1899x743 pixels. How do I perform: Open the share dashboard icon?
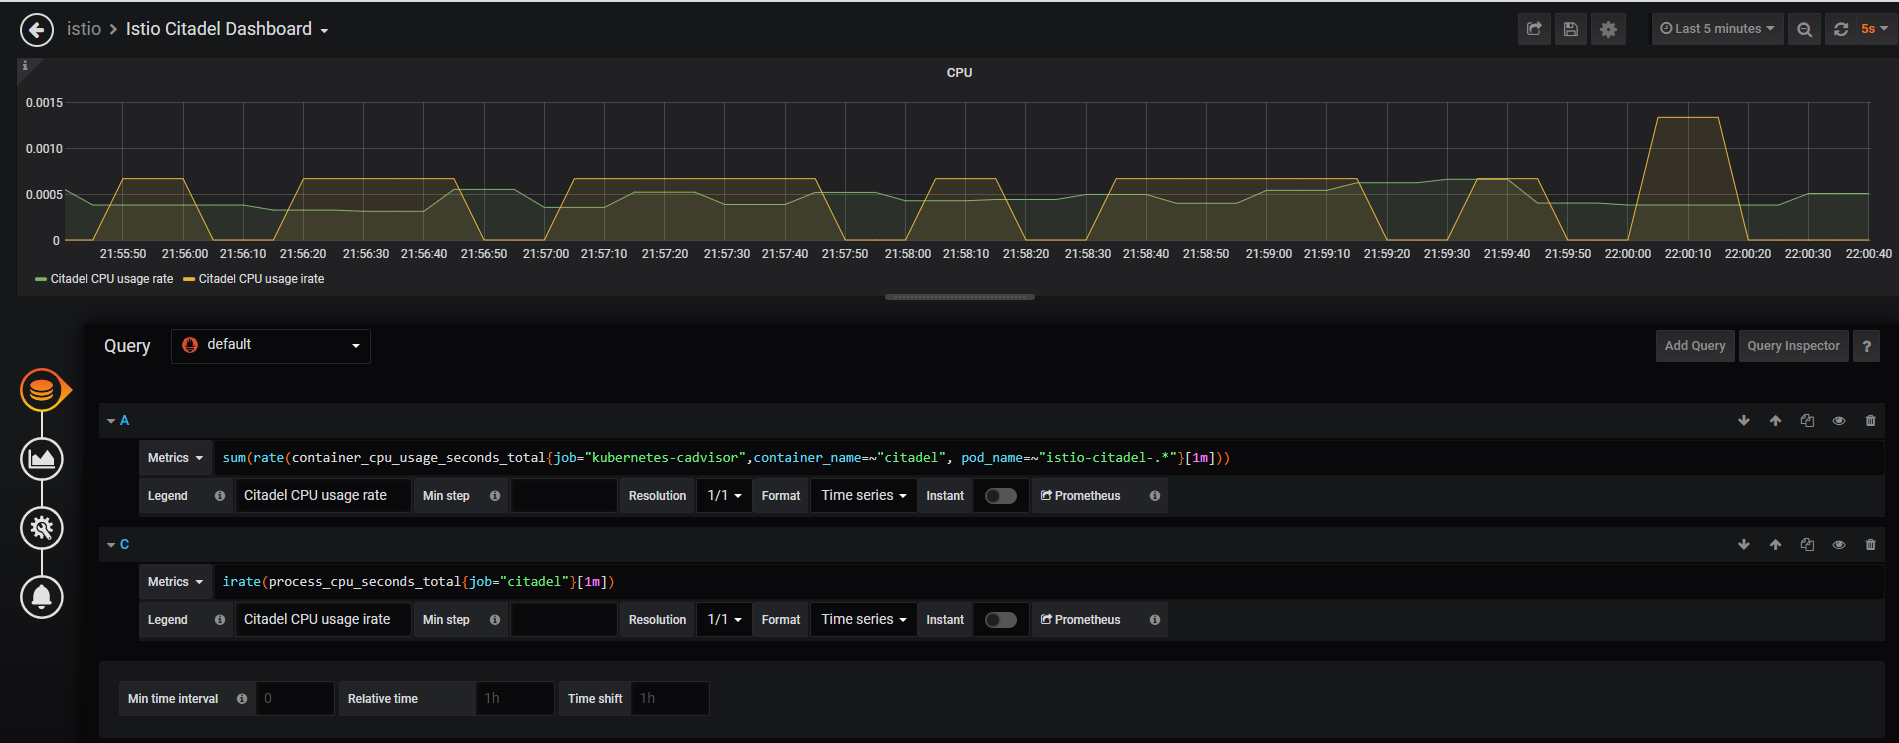coord(1534,29)
